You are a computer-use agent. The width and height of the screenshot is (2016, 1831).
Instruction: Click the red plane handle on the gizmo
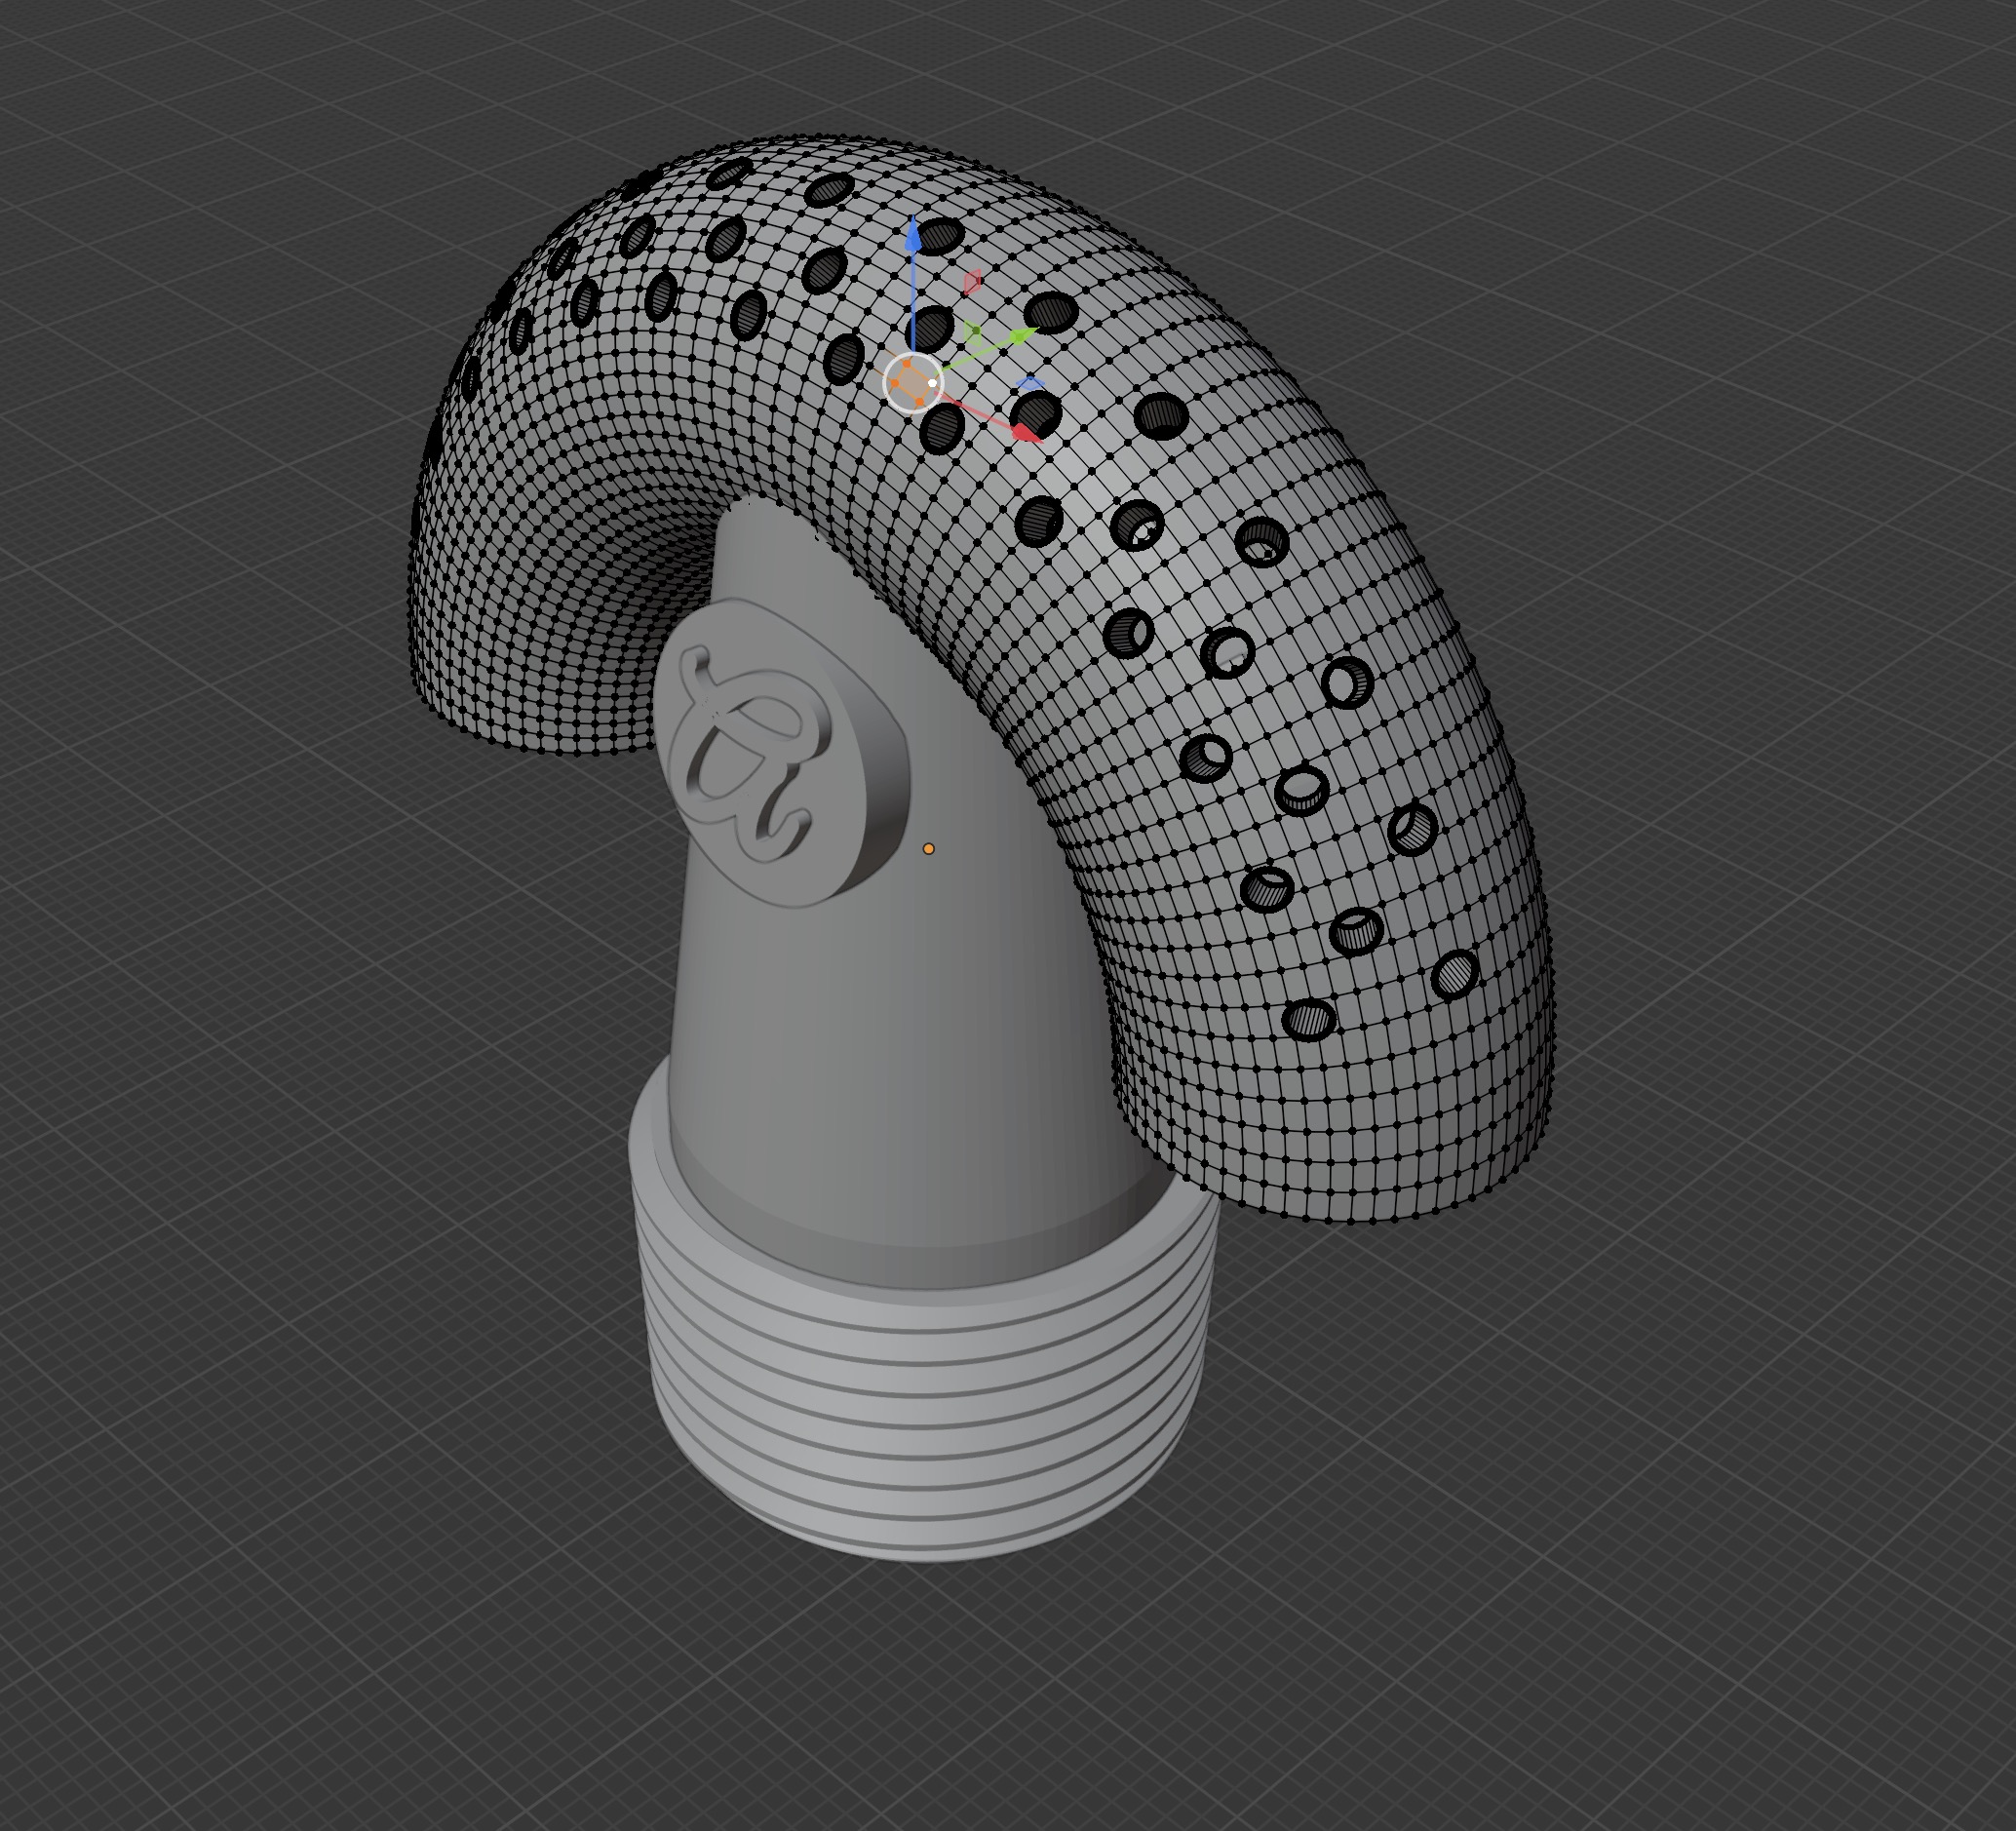pos(972,283)
